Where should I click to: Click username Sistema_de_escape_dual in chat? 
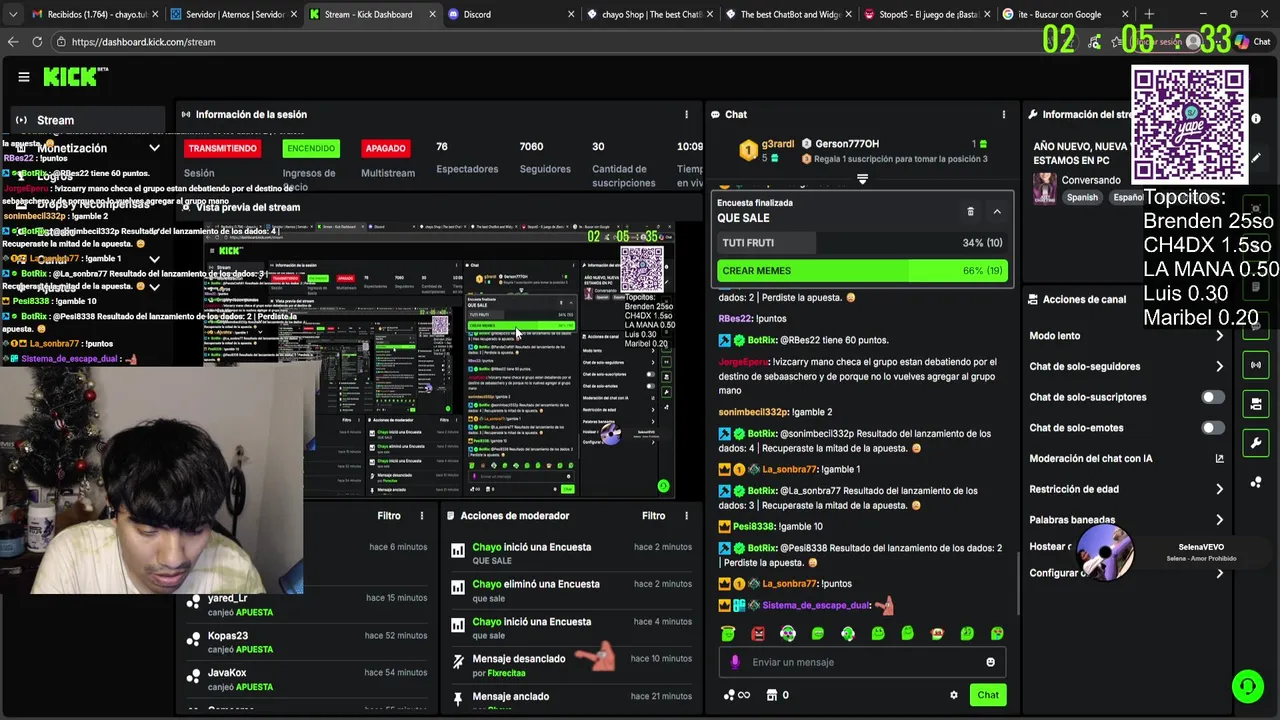tap(816, 606)
